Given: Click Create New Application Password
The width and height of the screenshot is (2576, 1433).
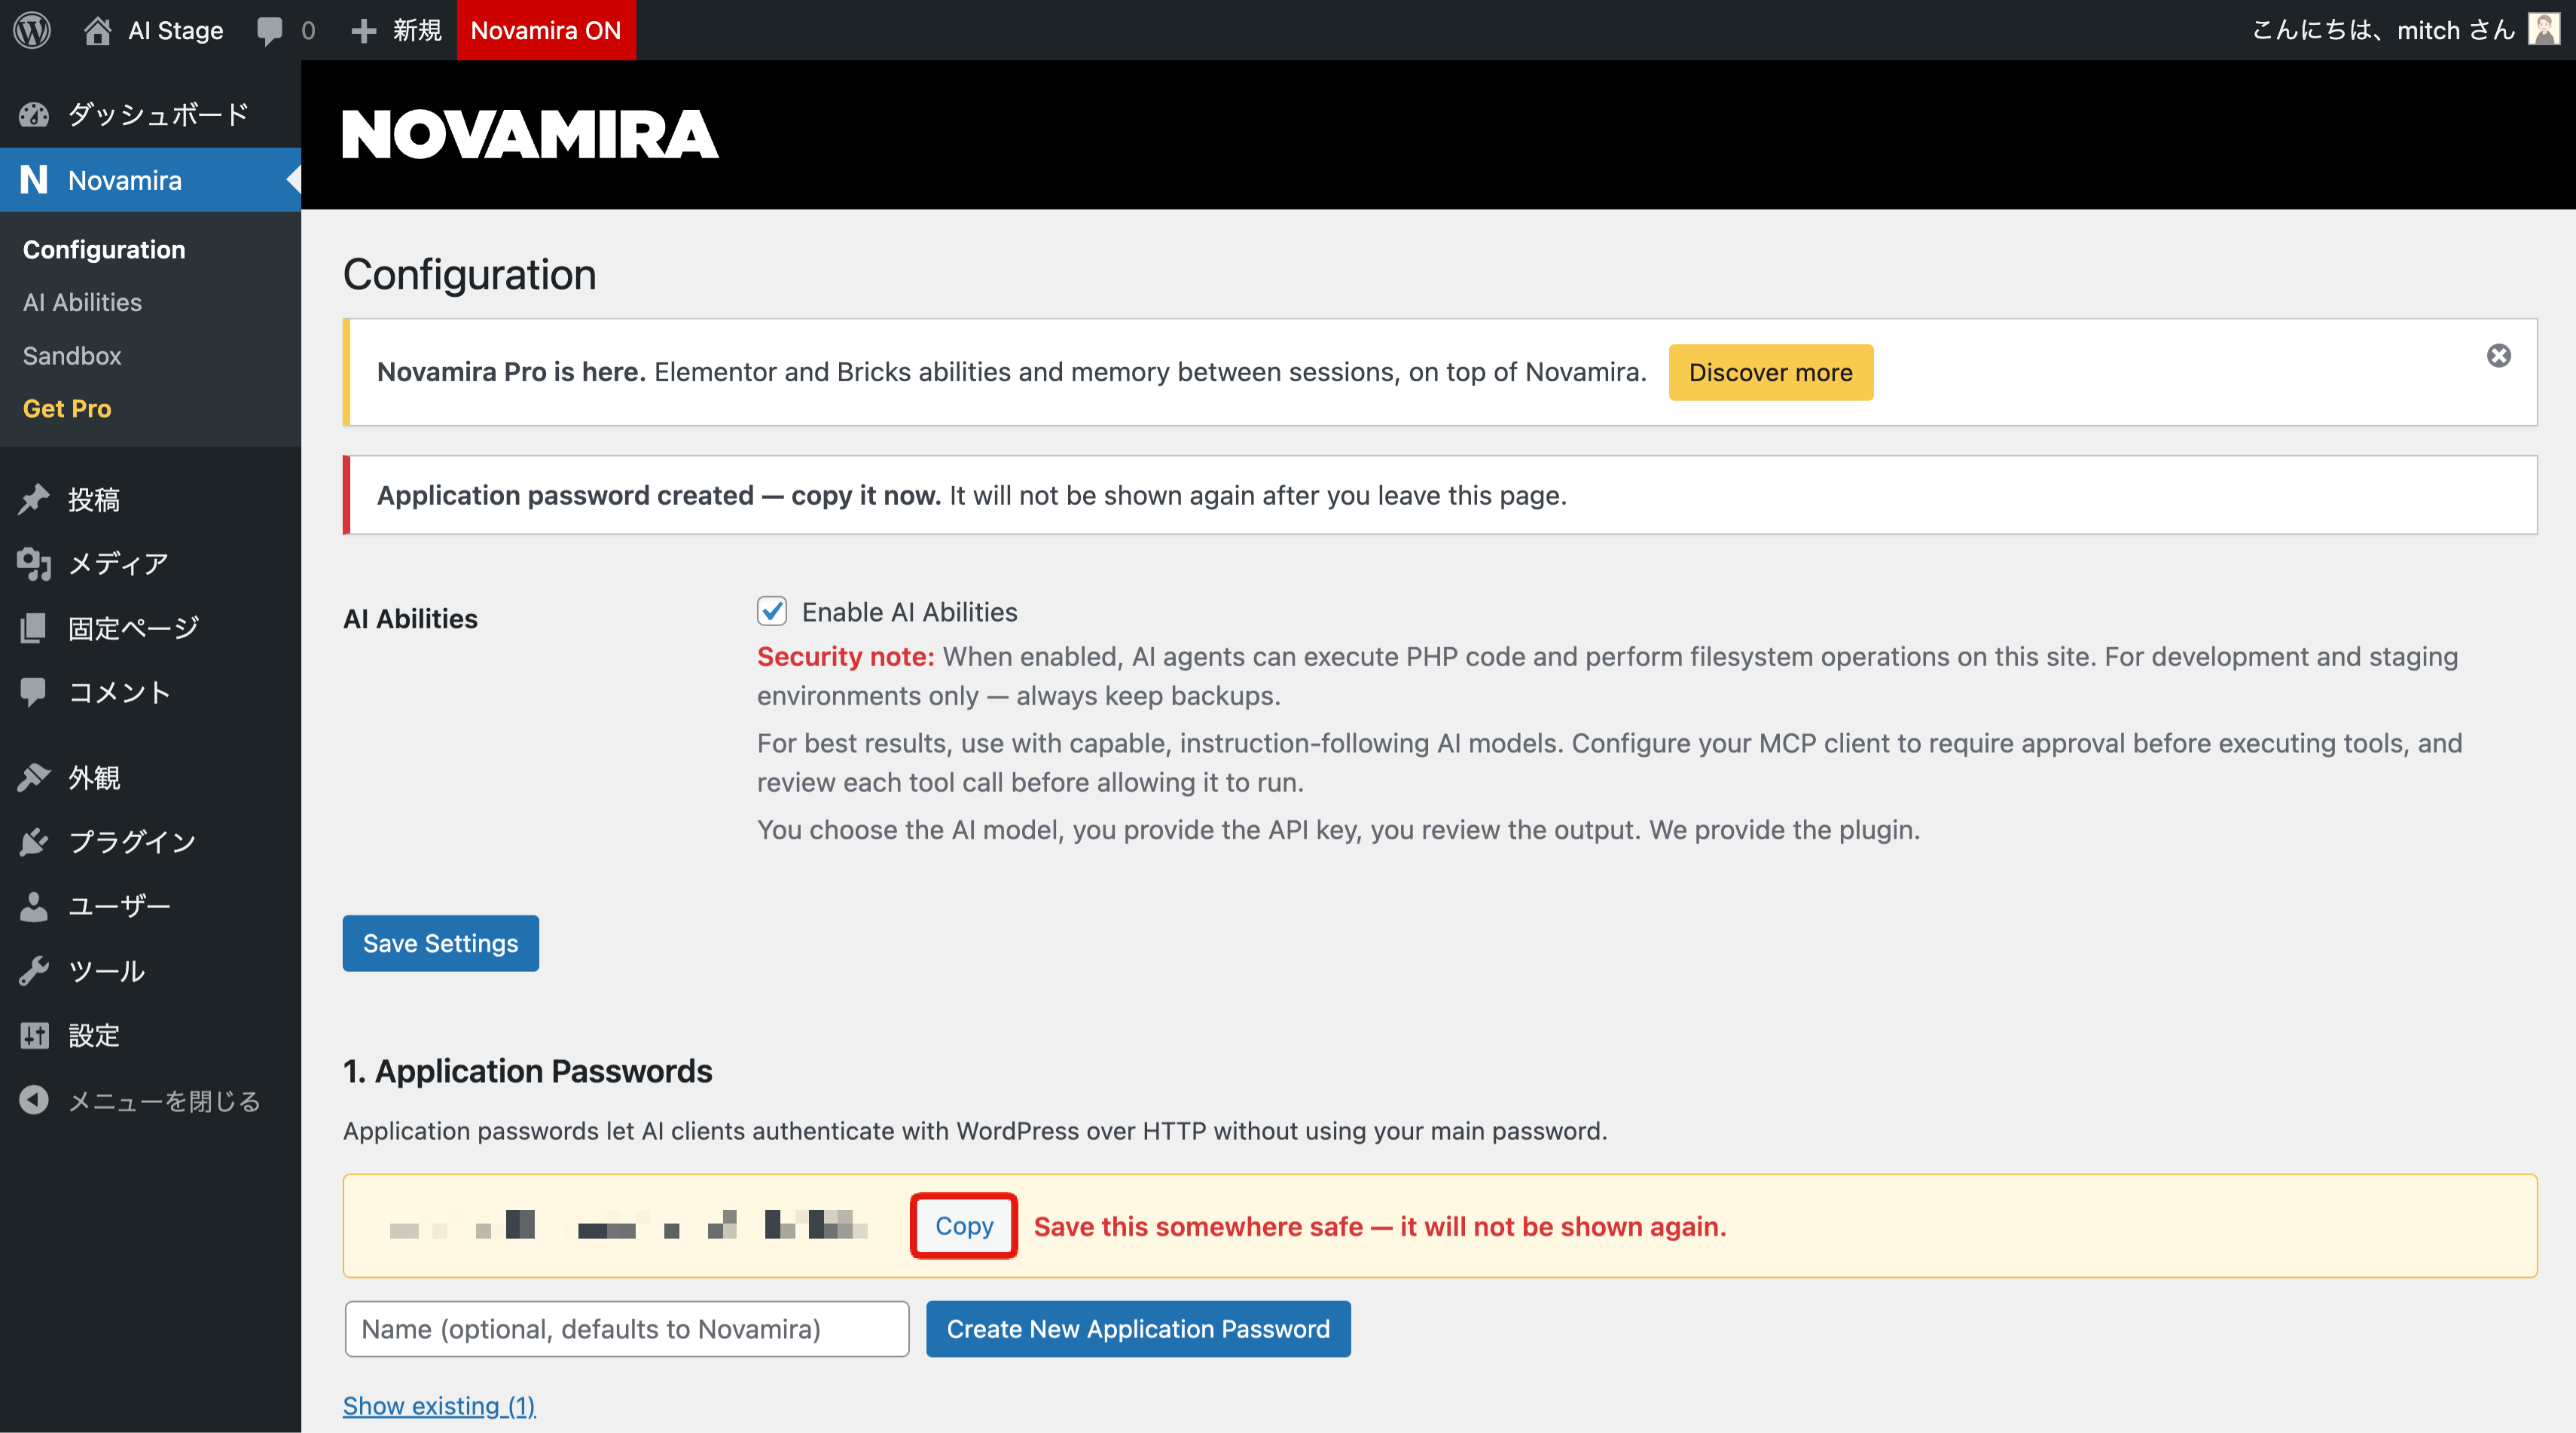Looking at the screenshot, I should pos(1138,1328).
